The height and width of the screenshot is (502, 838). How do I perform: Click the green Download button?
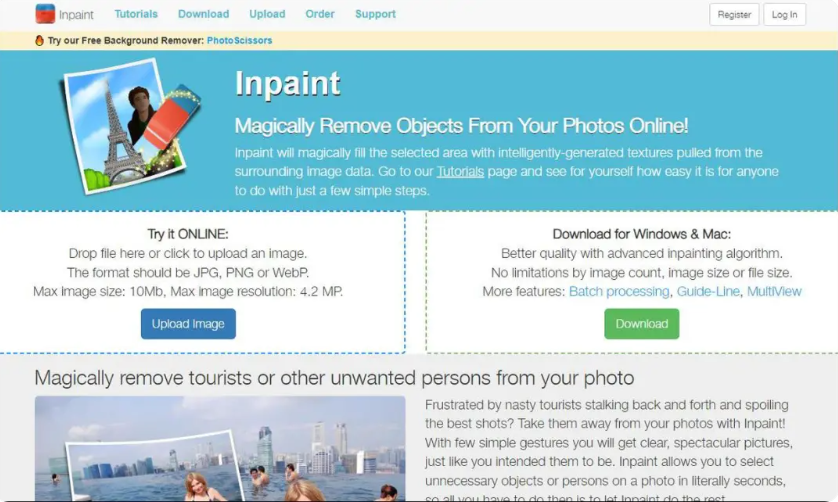click(641, 323)
